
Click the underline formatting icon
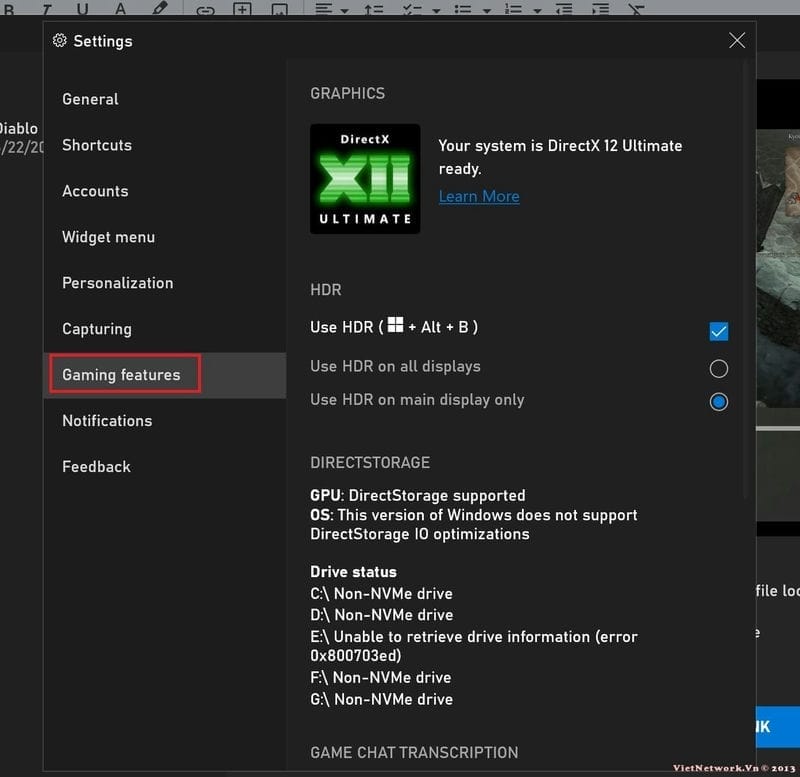[x=83, y=9]
